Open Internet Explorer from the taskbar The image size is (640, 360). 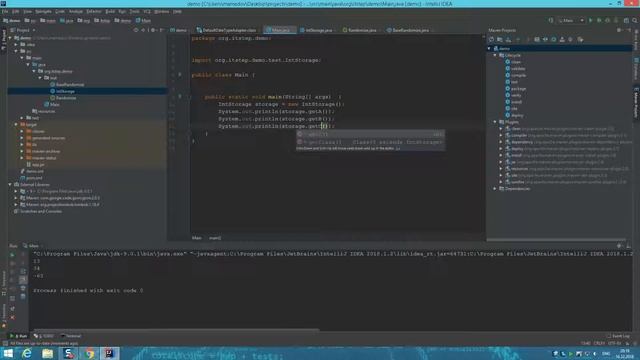(27, 353)
